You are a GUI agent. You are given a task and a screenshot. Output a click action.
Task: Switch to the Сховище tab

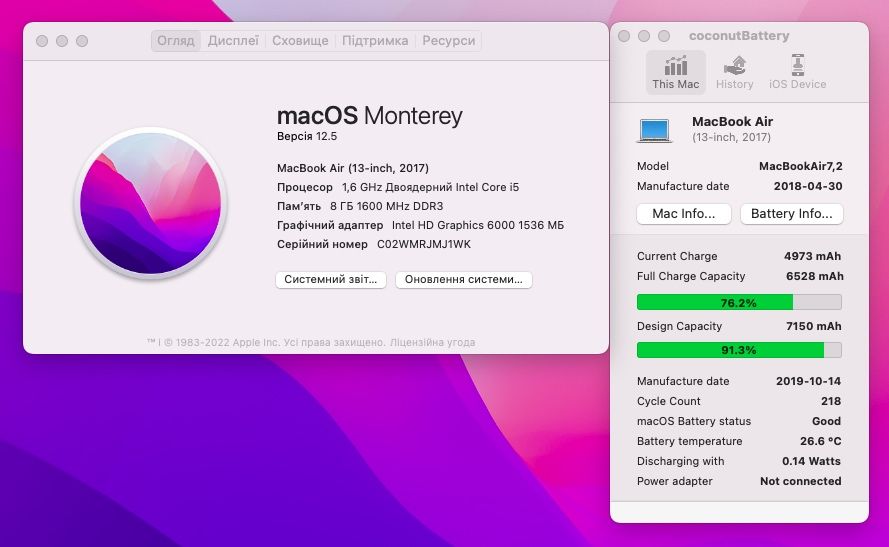click(x=300, y=41)
